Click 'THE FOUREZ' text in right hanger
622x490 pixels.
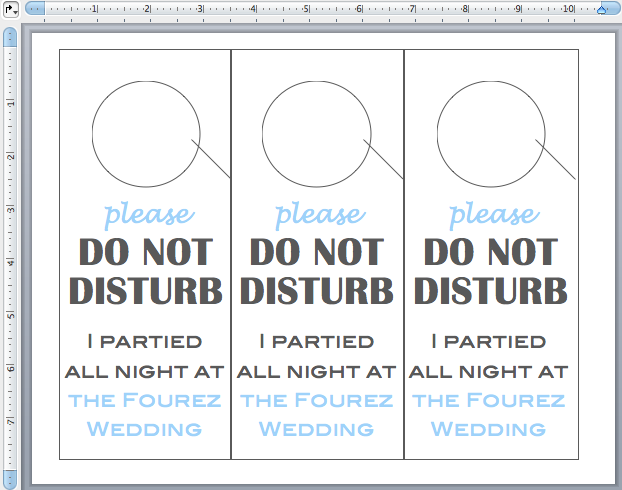point(488,400)
